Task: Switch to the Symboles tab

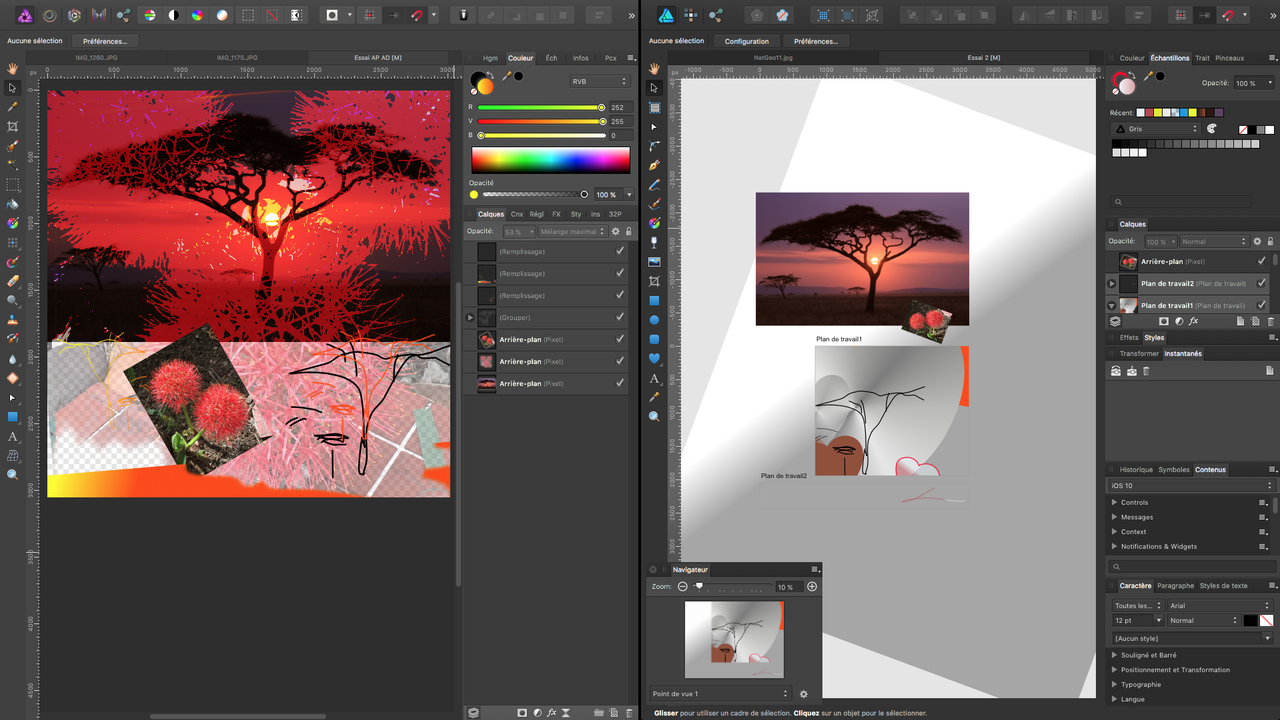Action: click(1174, 469)
